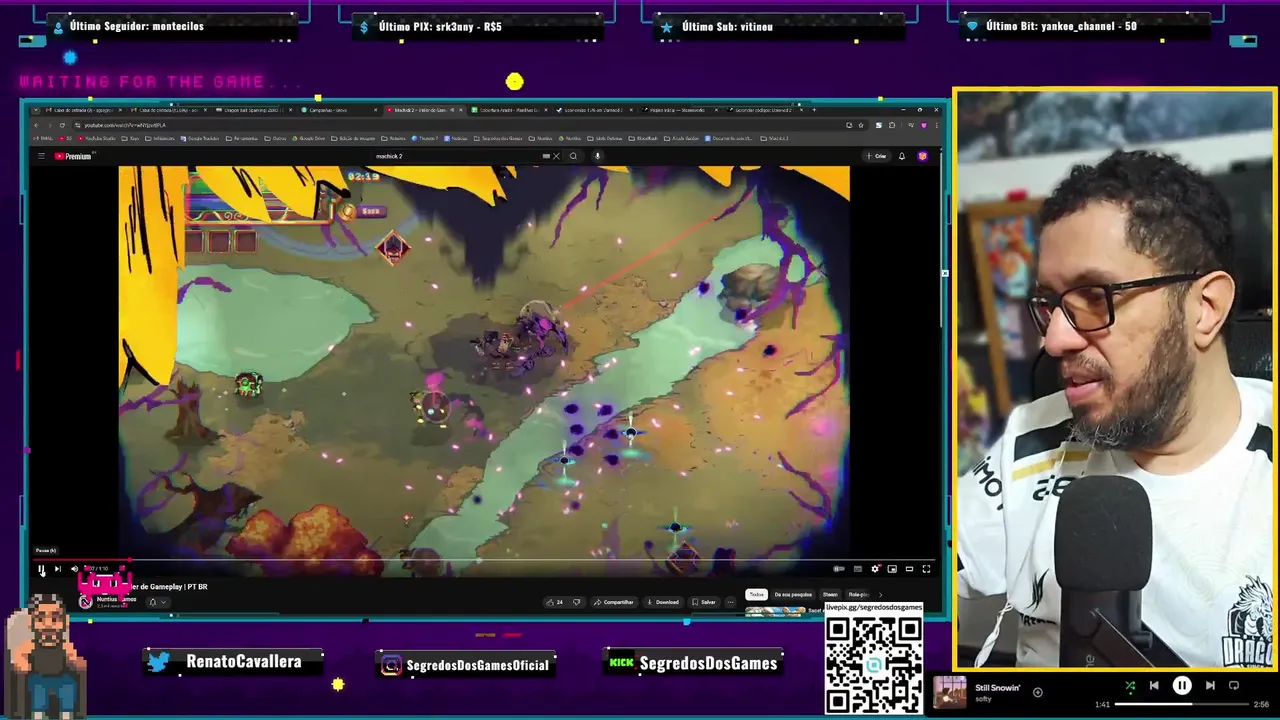Open the YouTube hamburger guide menu

41,156
